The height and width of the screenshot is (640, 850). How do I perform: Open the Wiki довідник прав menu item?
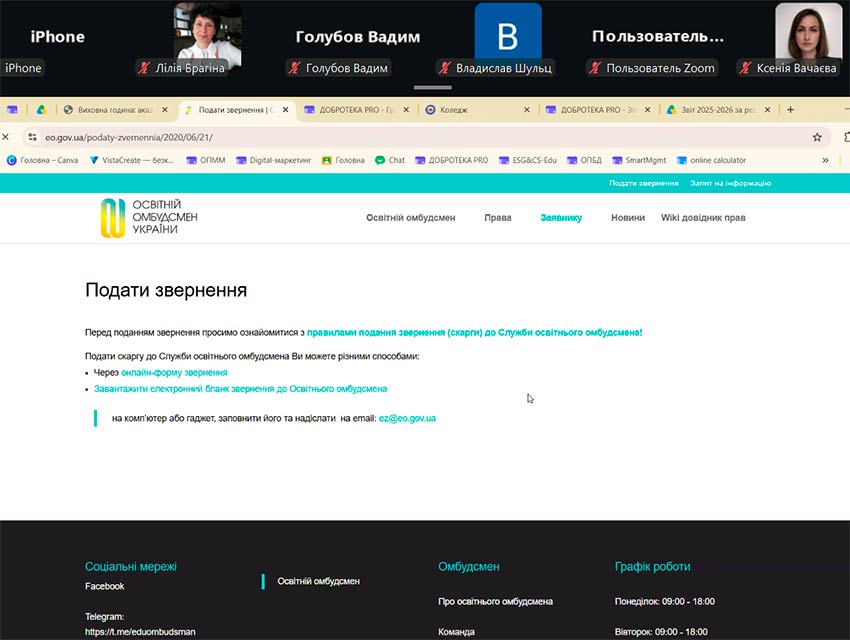(703, 217)
